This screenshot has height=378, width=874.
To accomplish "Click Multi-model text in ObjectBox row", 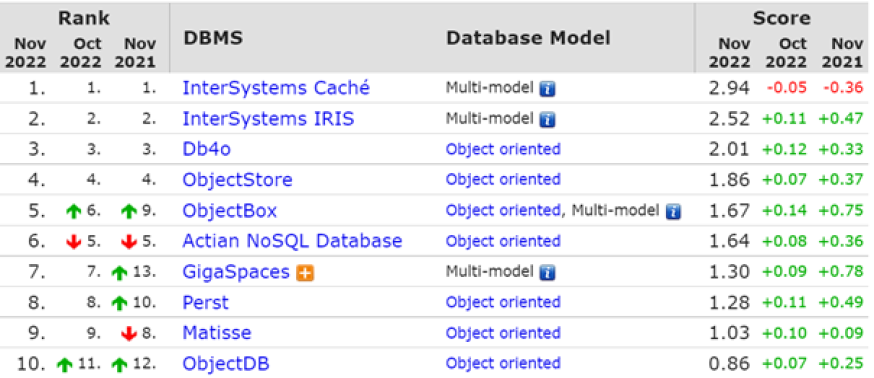I will (x=616, y=210).
